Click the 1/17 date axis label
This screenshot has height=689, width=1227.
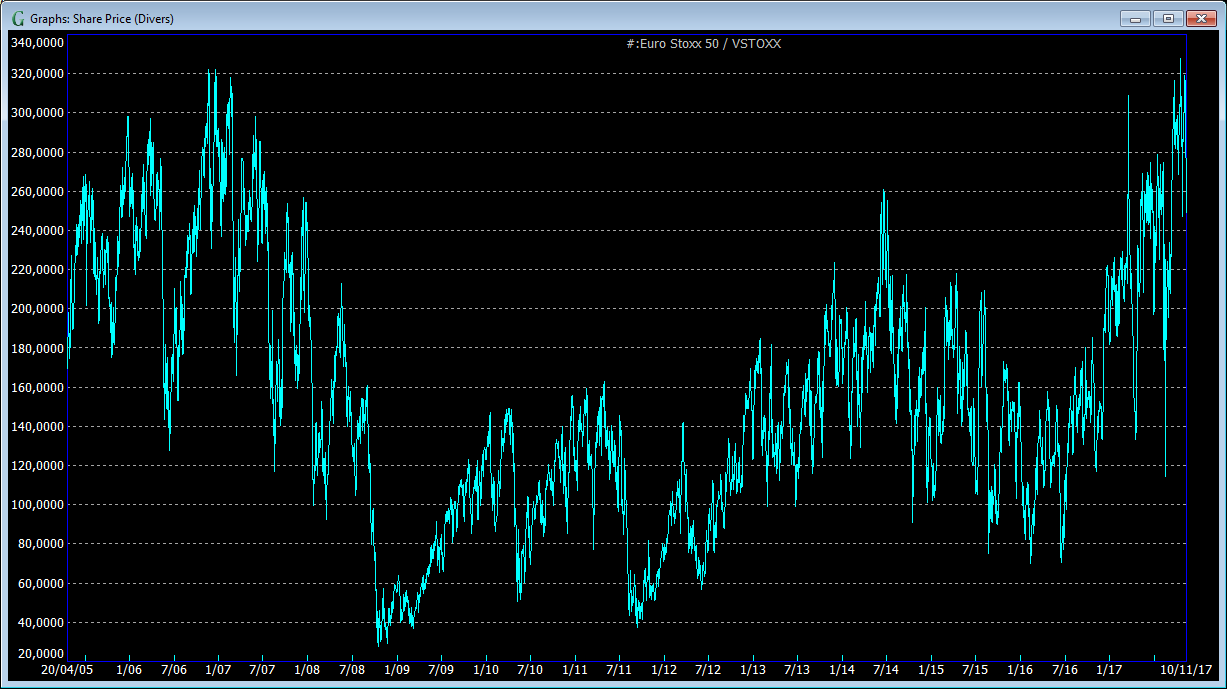point(1109,669)
